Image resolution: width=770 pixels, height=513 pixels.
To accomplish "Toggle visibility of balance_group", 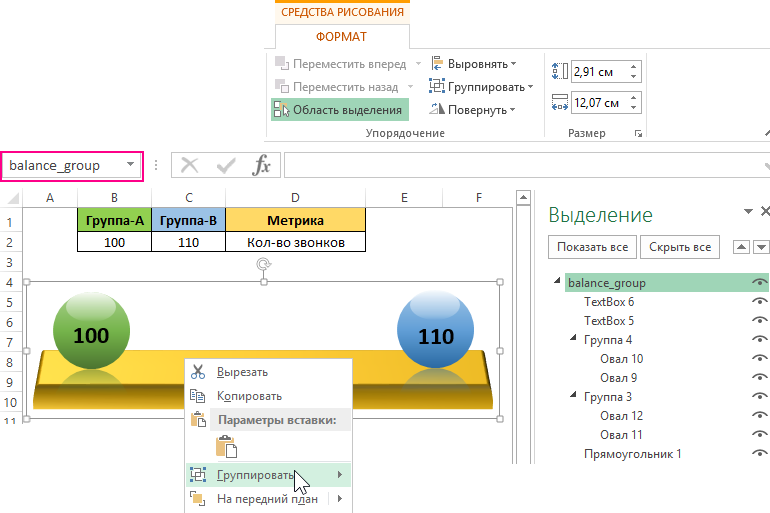I will [760, 282].
